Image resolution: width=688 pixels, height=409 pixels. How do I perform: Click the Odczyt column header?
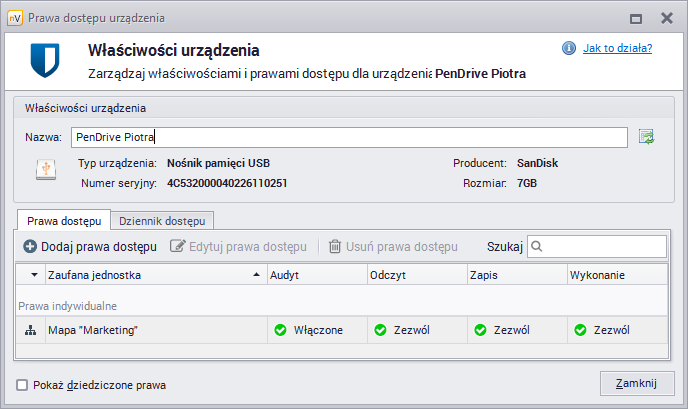(417, 275)
